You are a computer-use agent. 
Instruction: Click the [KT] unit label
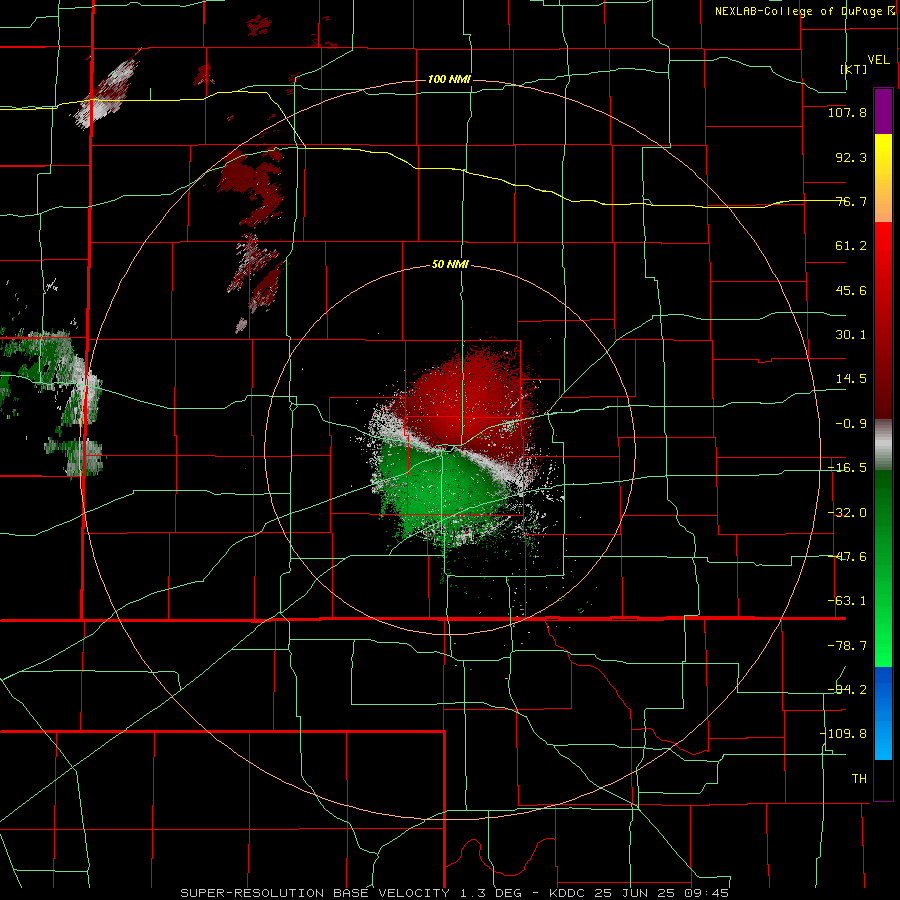coord(854,69)
